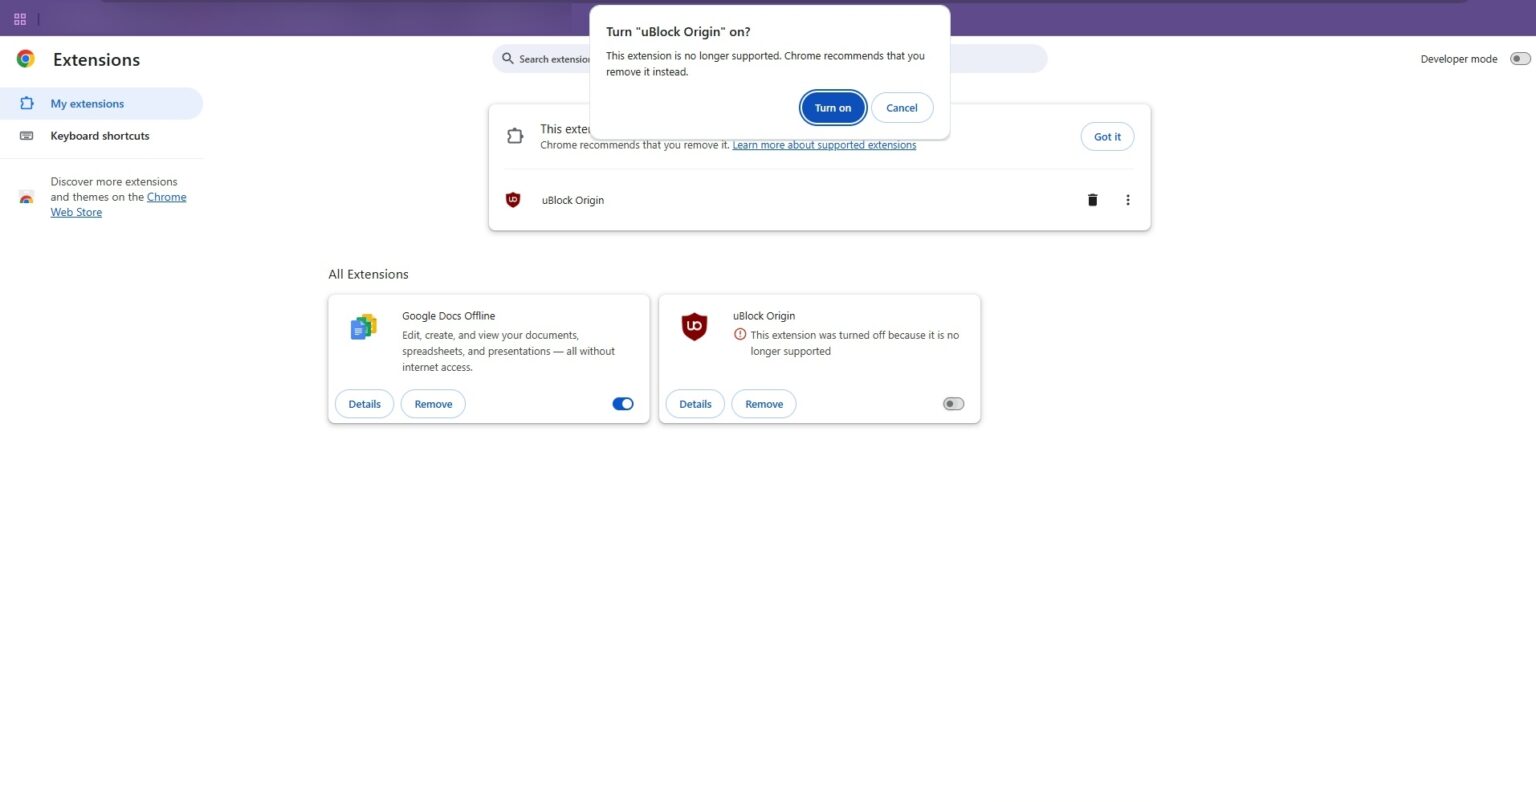Select My extensions in the sidebar
1536x802 pixels.
coord(87,103)
